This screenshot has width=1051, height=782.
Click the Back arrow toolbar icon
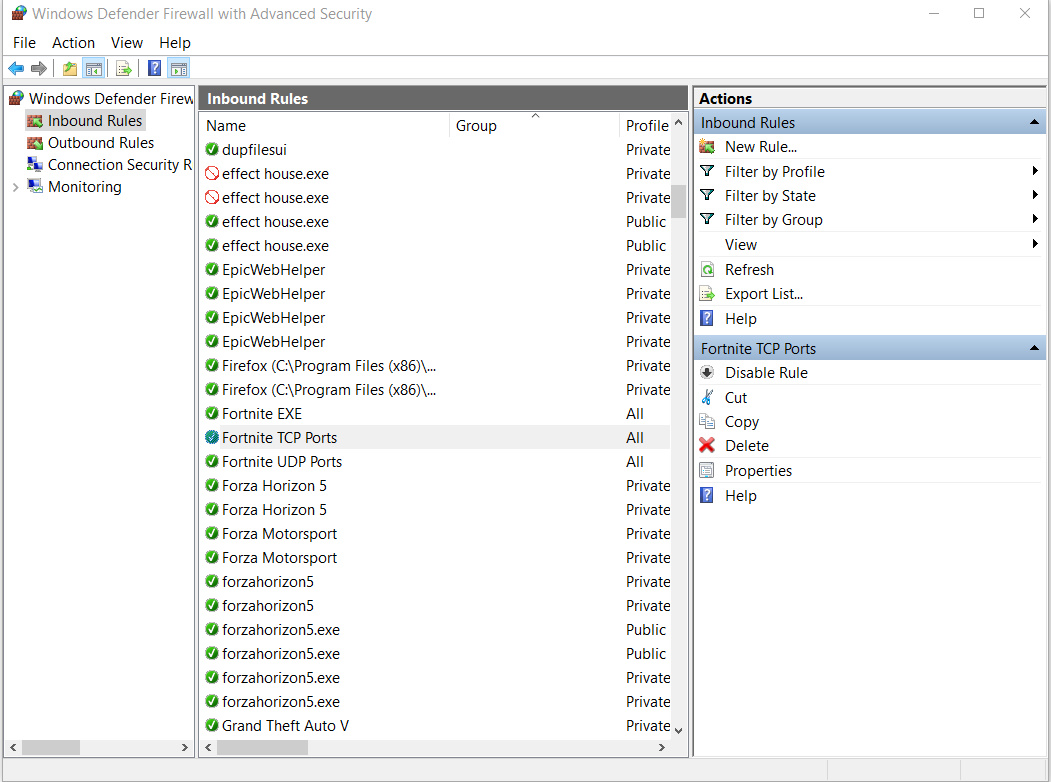(16, 68)
